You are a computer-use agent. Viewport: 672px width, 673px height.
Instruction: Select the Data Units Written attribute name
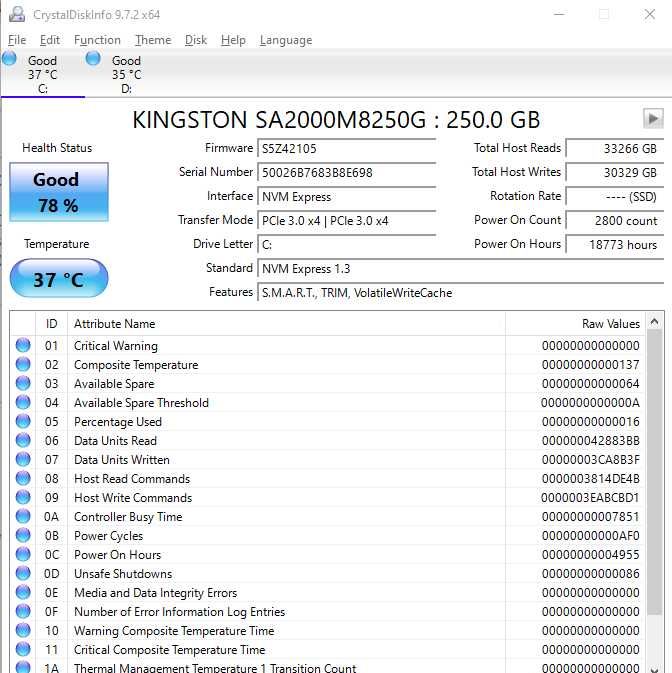[x=122, y=460]
